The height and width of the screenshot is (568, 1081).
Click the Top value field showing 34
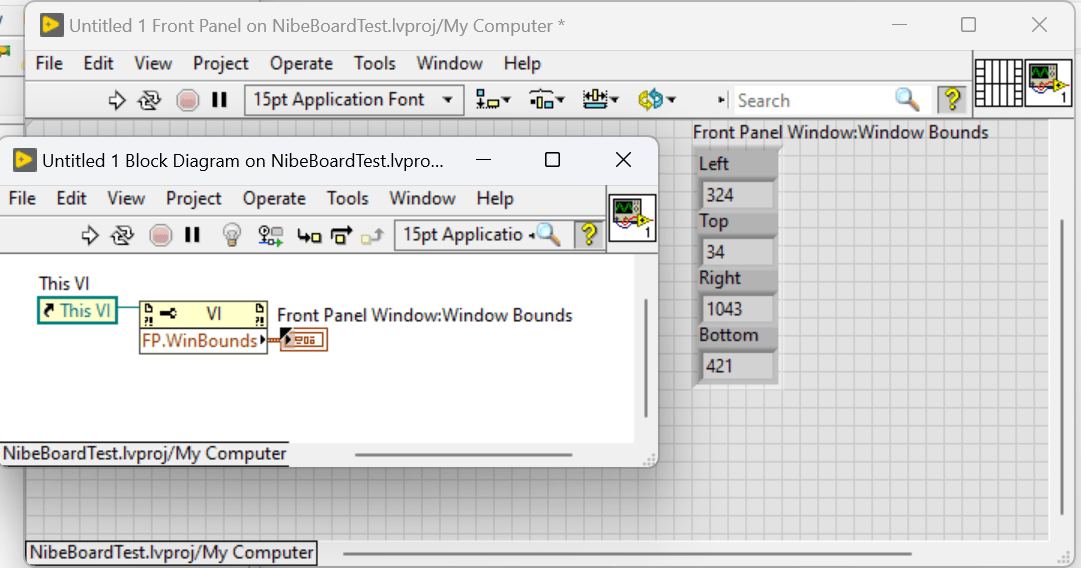point(737,252)
